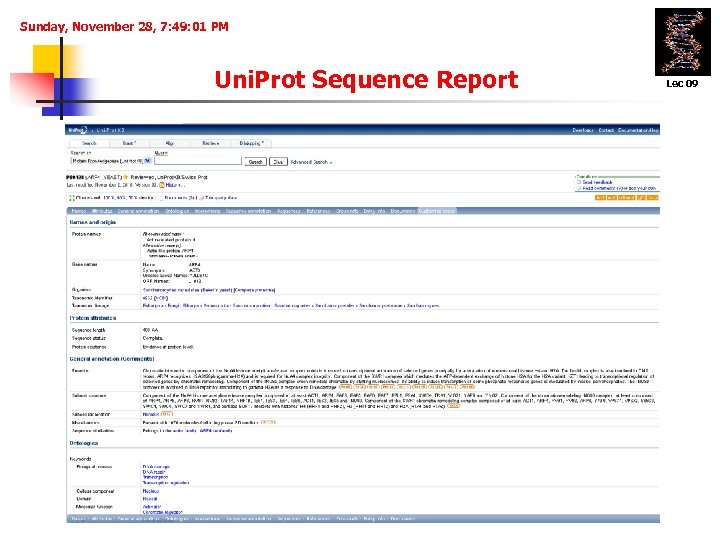The image size is (720, 540).
Task: Click Sequence annotation in the bottom section bar
Action: (x=248, y=519)
